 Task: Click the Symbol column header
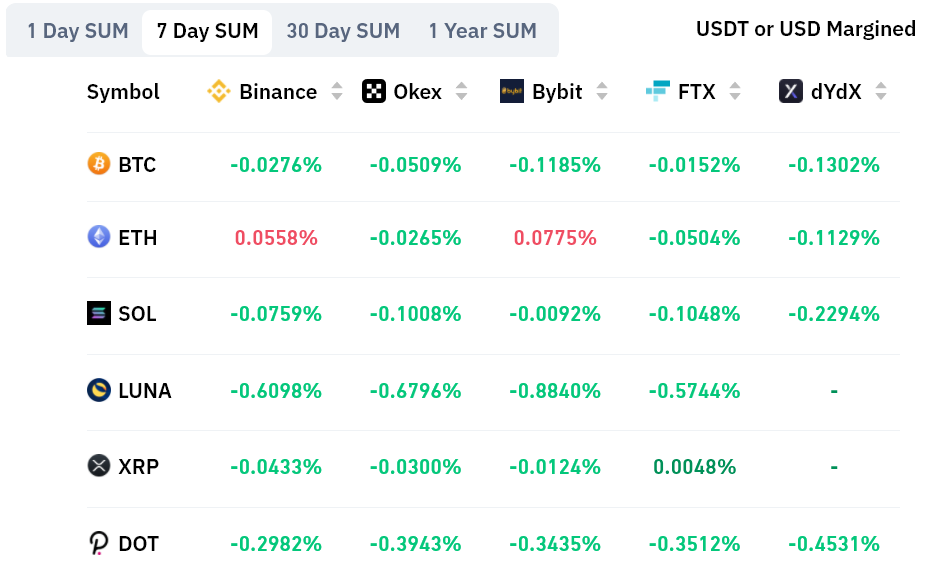[123, 92]
